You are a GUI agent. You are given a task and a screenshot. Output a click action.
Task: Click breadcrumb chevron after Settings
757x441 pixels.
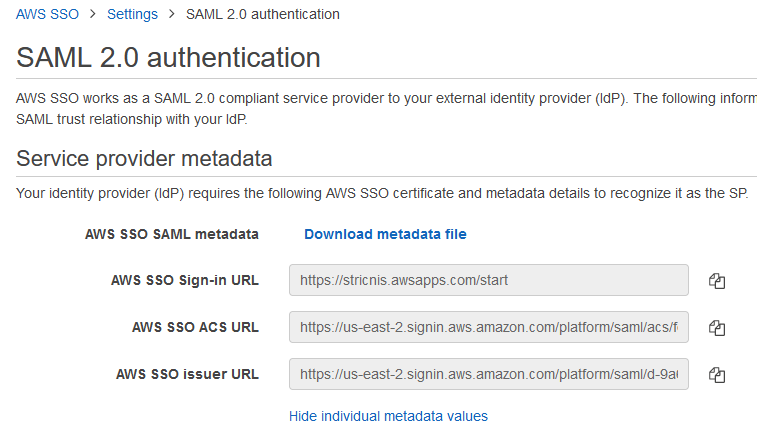[x=173, y=14]
